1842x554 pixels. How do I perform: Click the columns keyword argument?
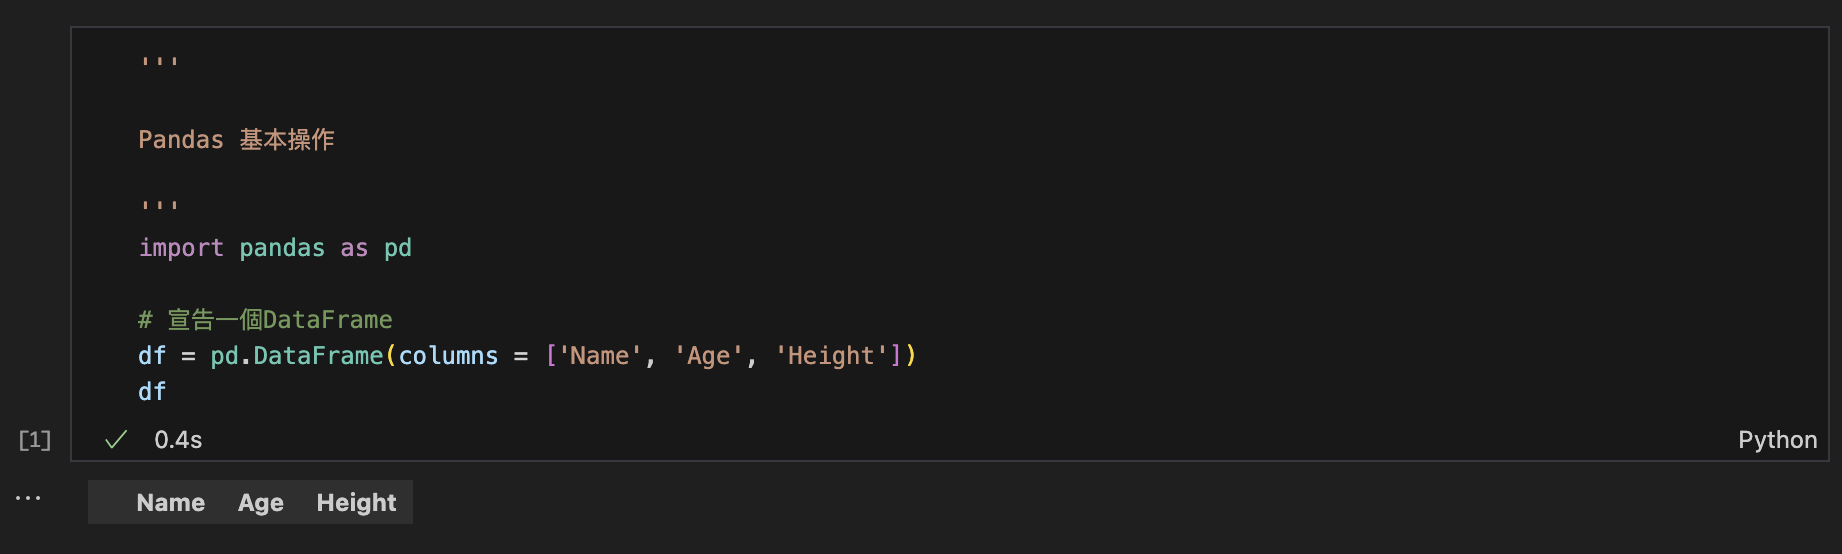[448, 356]
